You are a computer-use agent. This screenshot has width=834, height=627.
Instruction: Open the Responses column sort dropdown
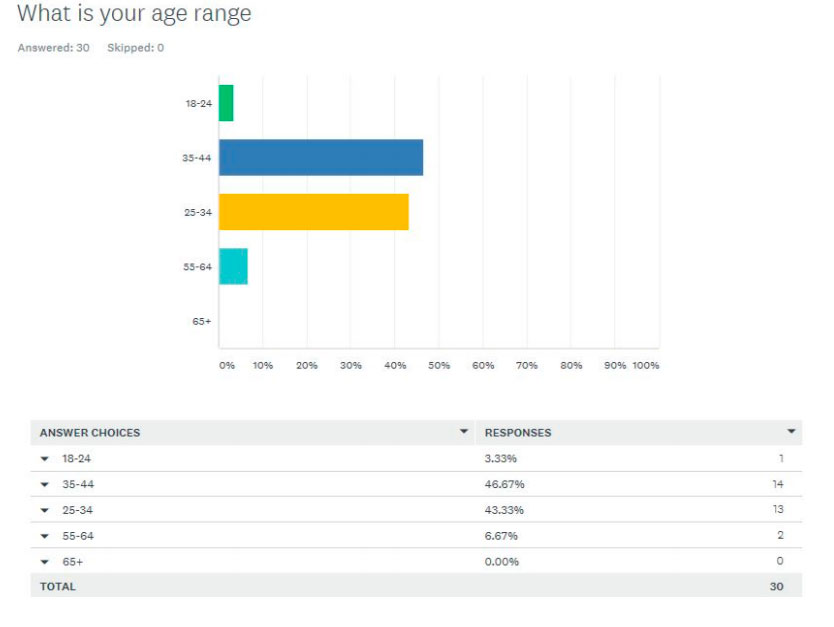[791, 432]
